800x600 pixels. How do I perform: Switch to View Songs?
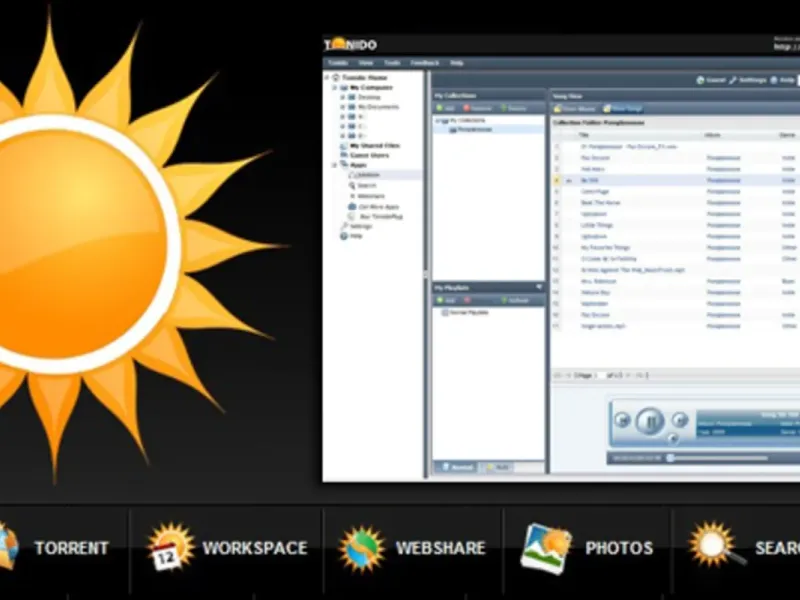tap(623, 109)
